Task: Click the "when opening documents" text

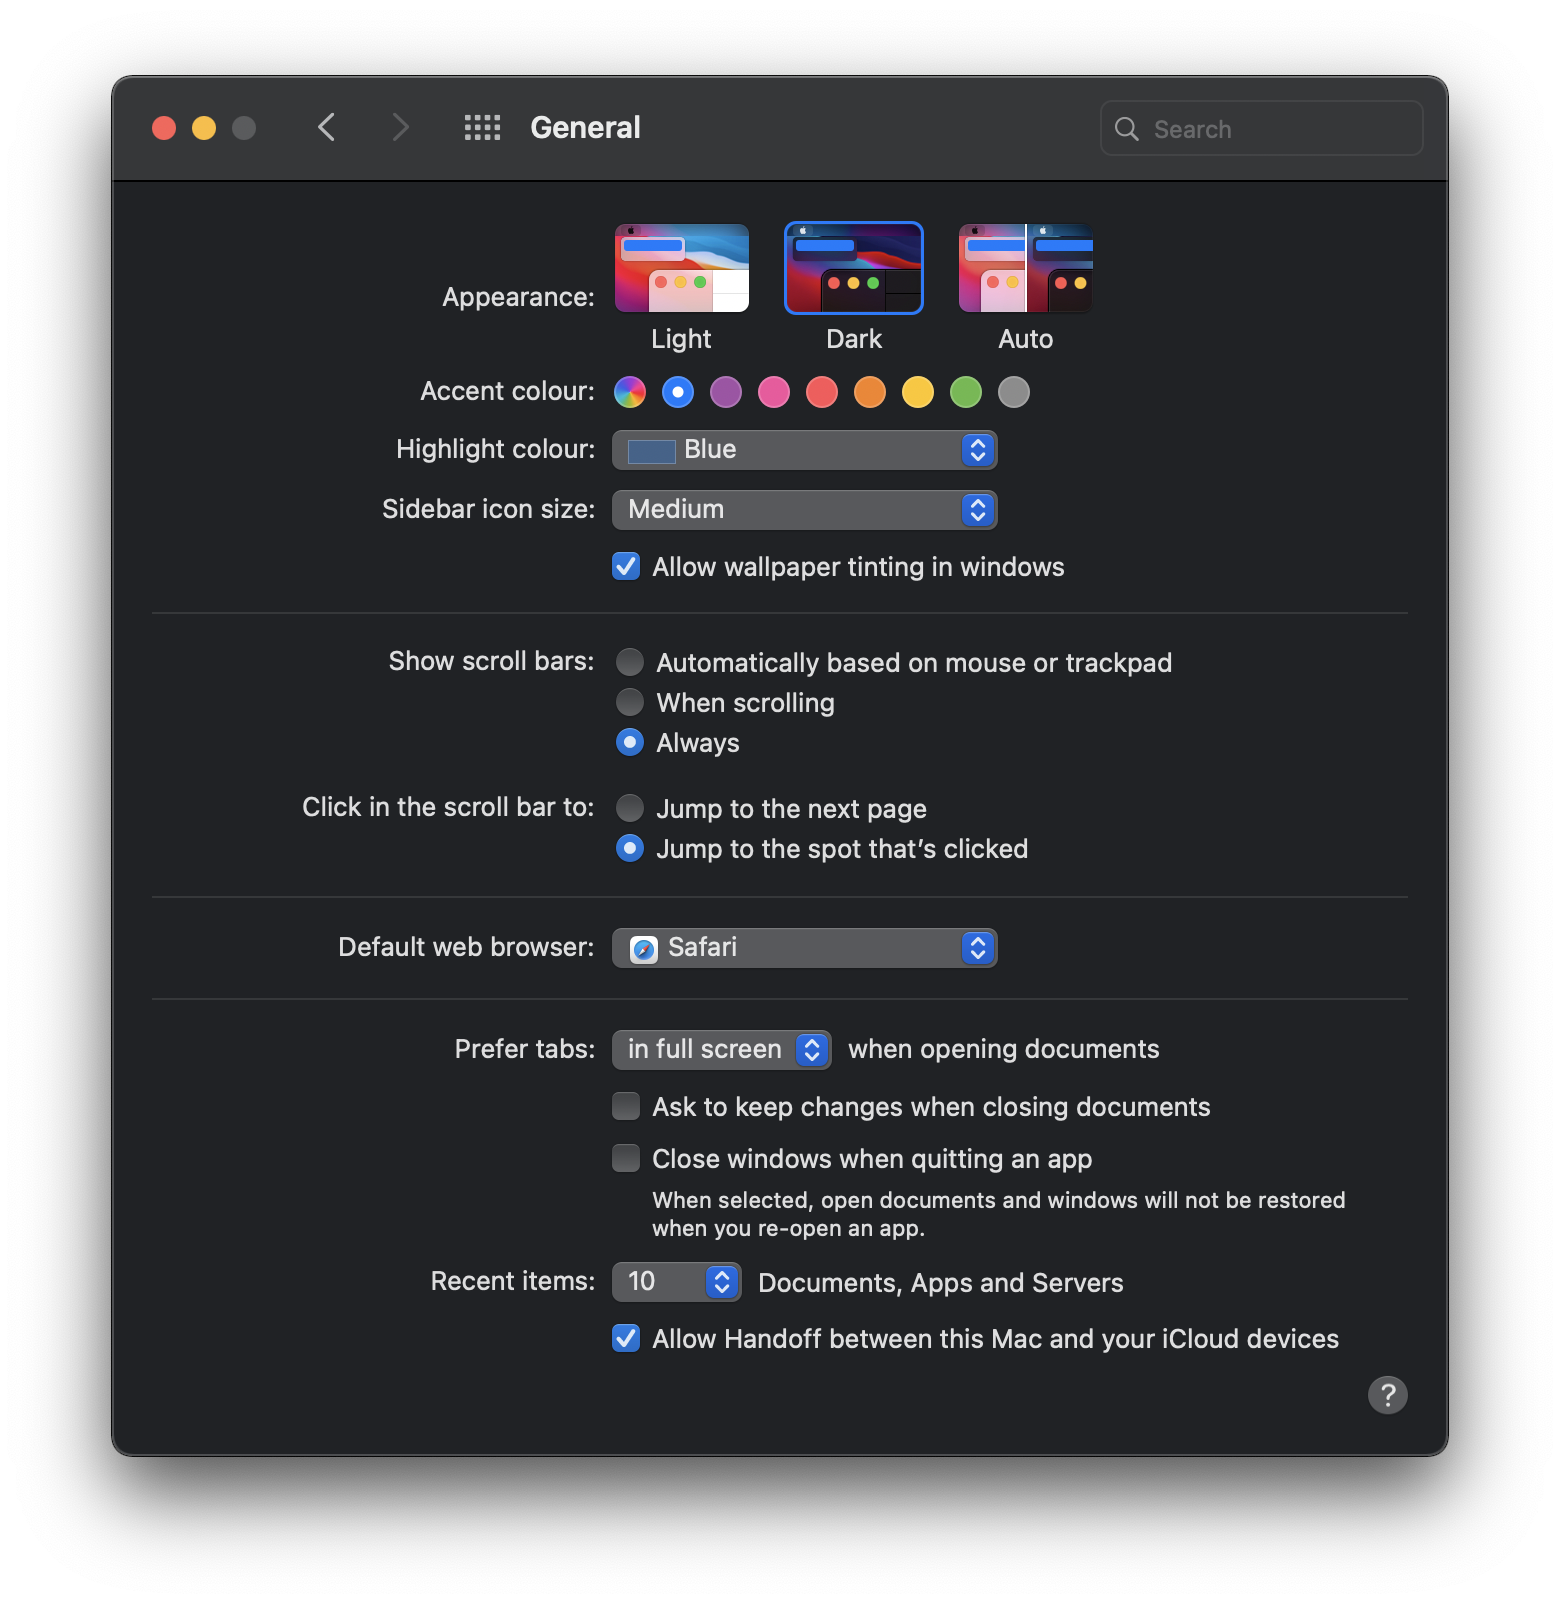Action: point(1004,1049)
